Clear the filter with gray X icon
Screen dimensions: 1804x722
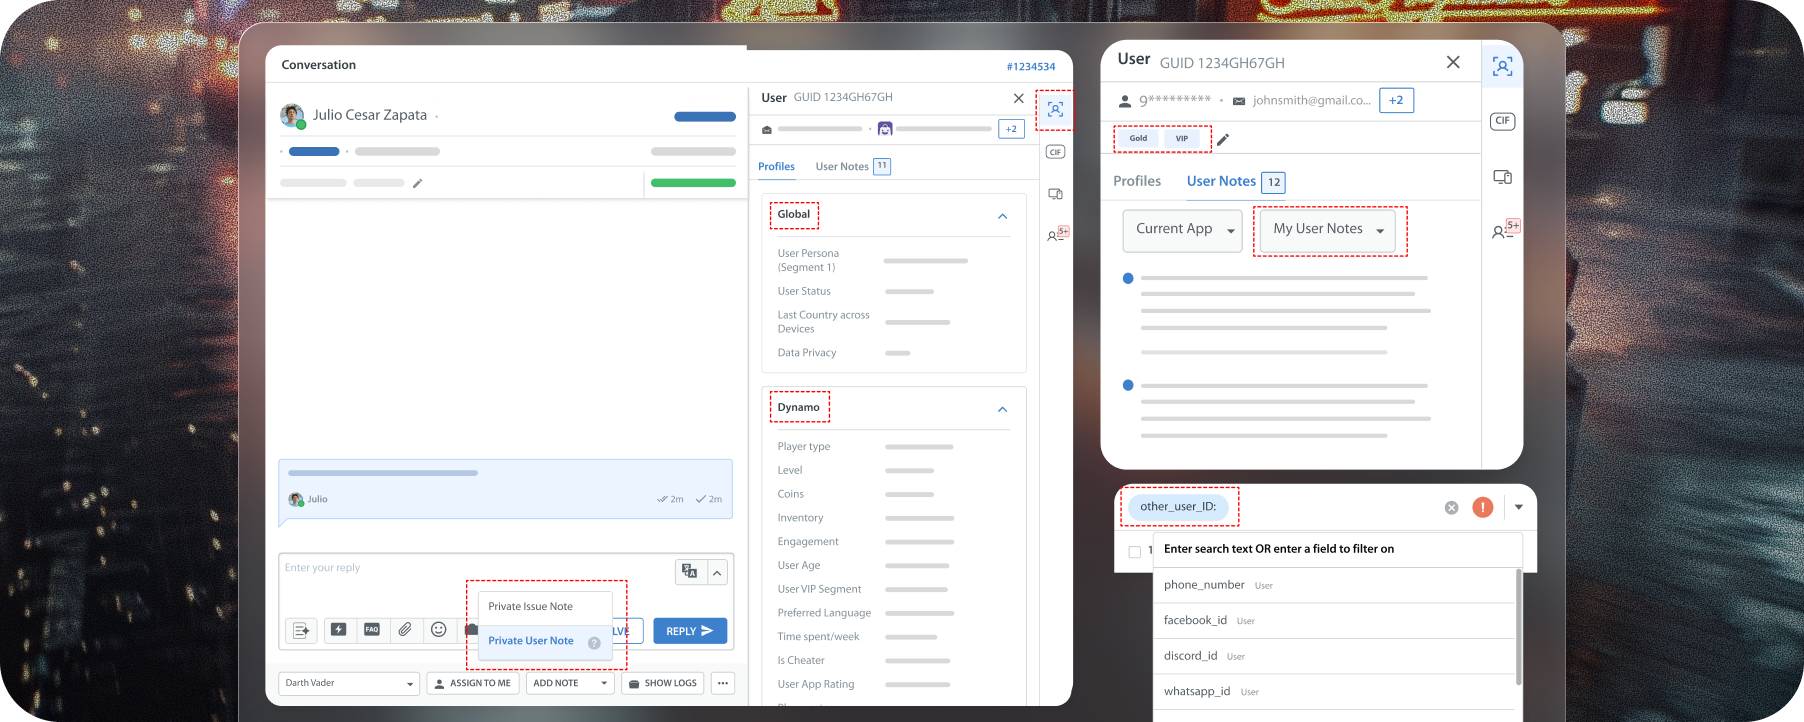1451,508
